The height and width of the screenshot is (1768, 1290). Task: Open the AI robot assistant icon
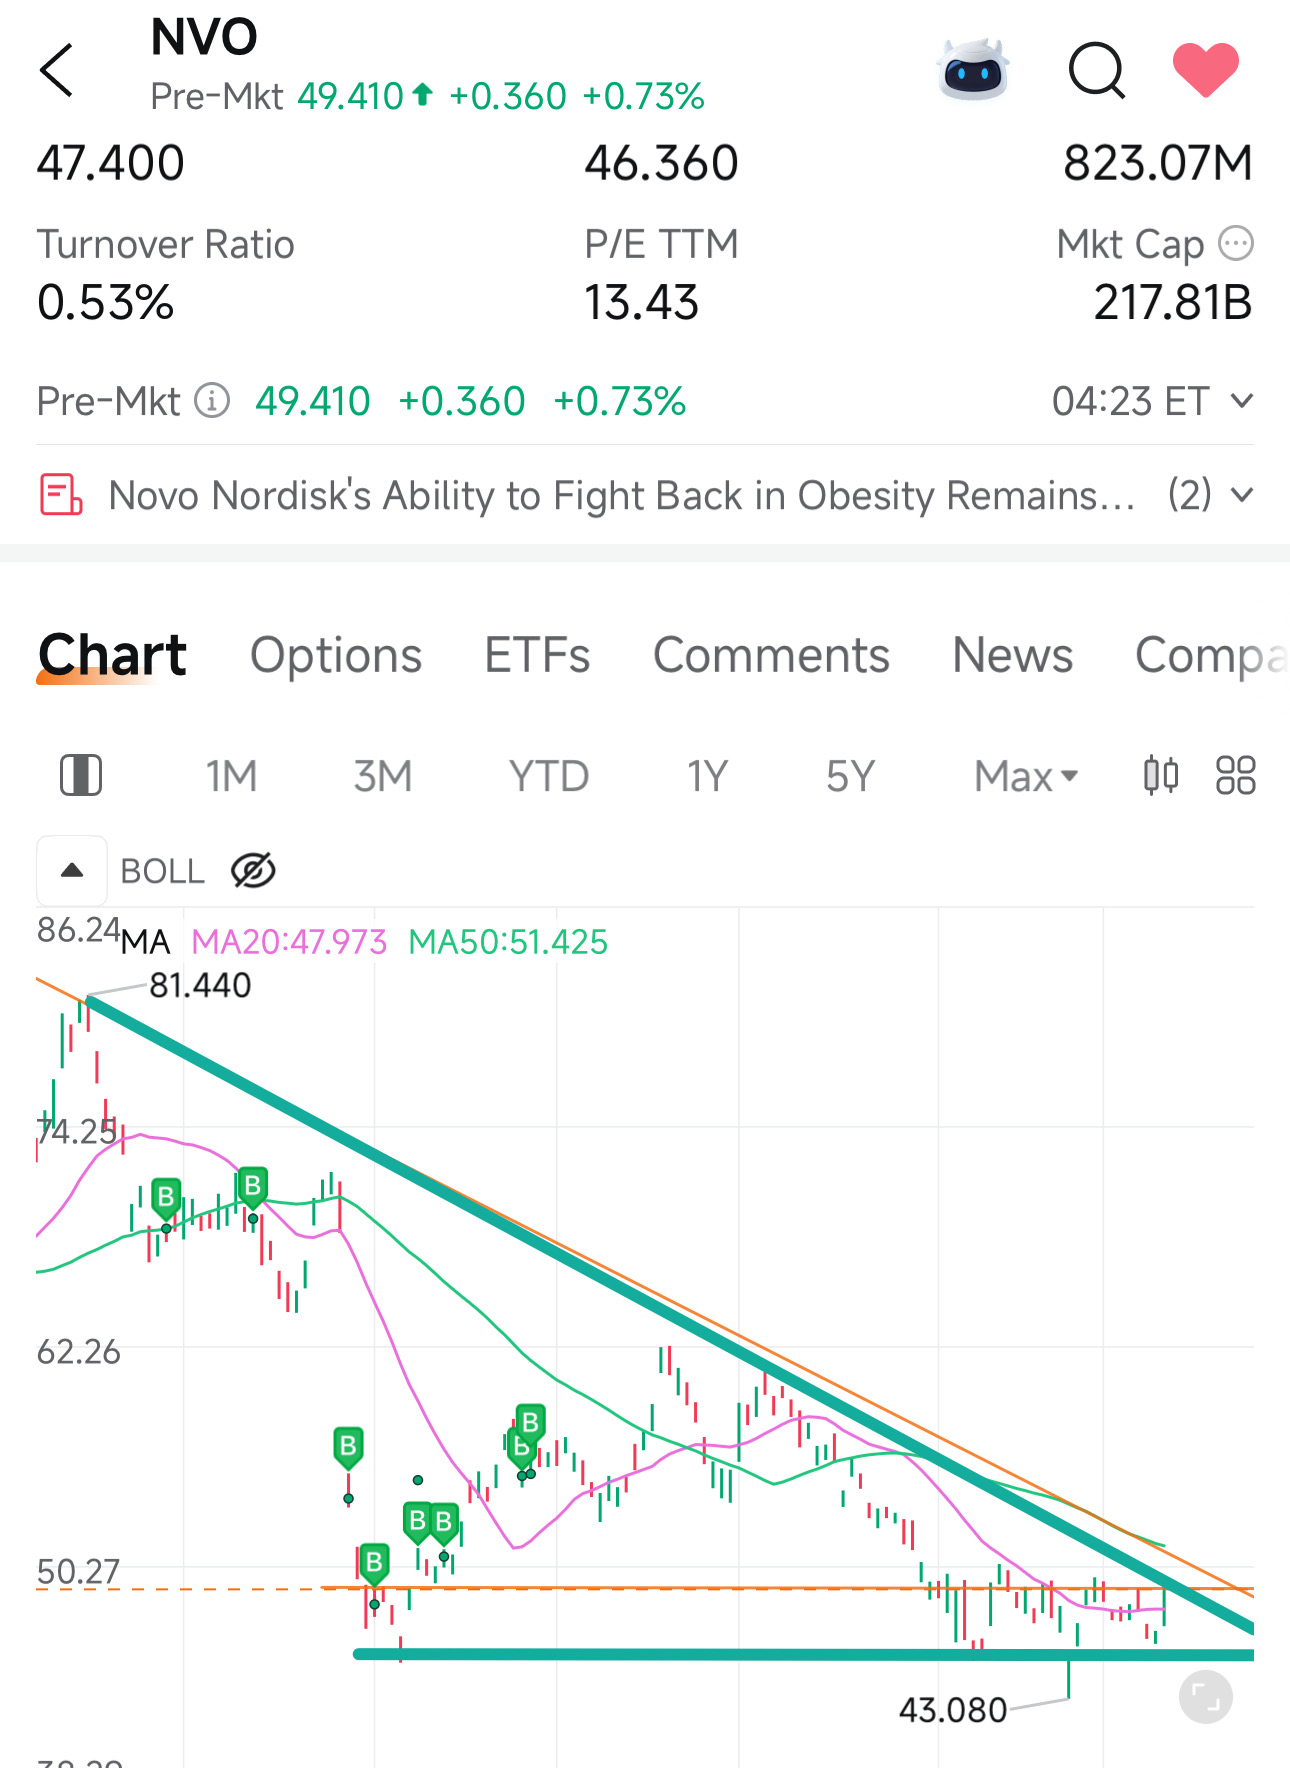pos(974,70)
